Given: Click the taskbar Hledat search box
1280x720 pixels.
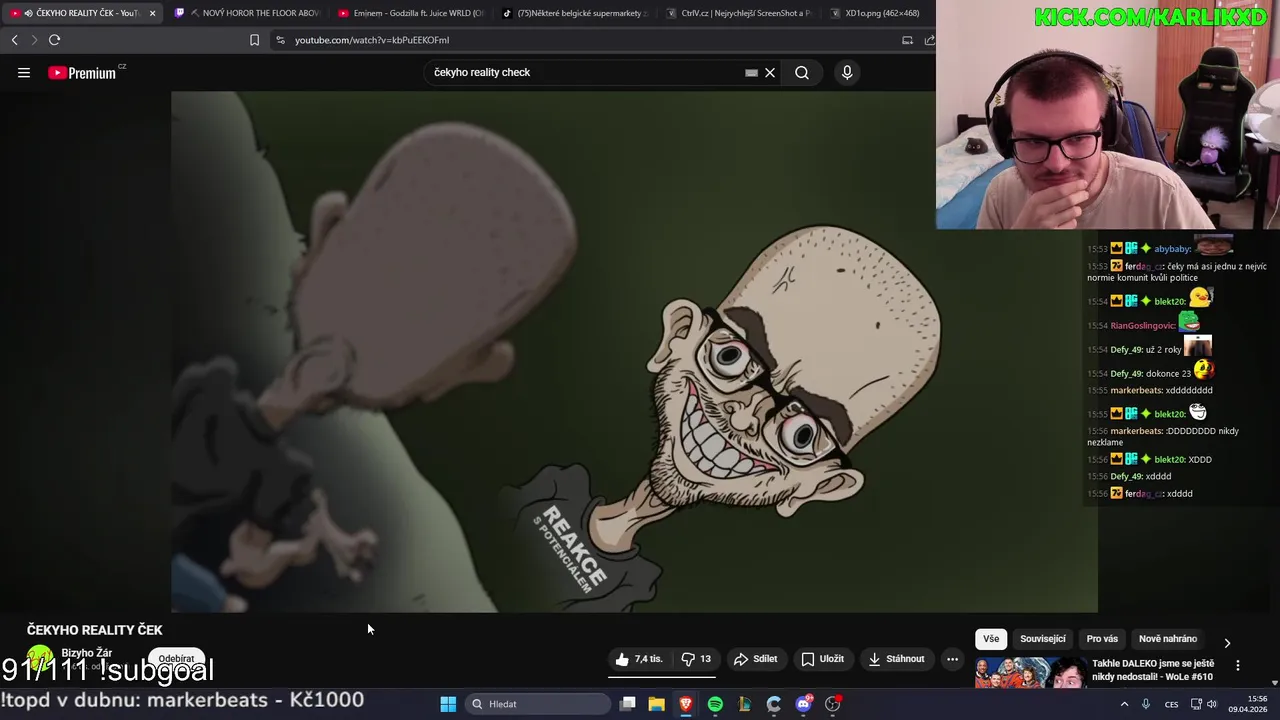Looking at the screenshot, I should pyautogui.click(x=538, y=704).
